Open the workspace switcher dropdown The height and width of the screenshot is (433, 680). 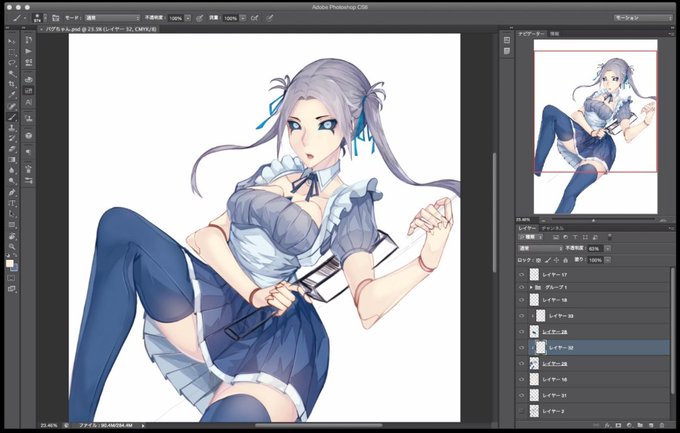coord(643,18)
